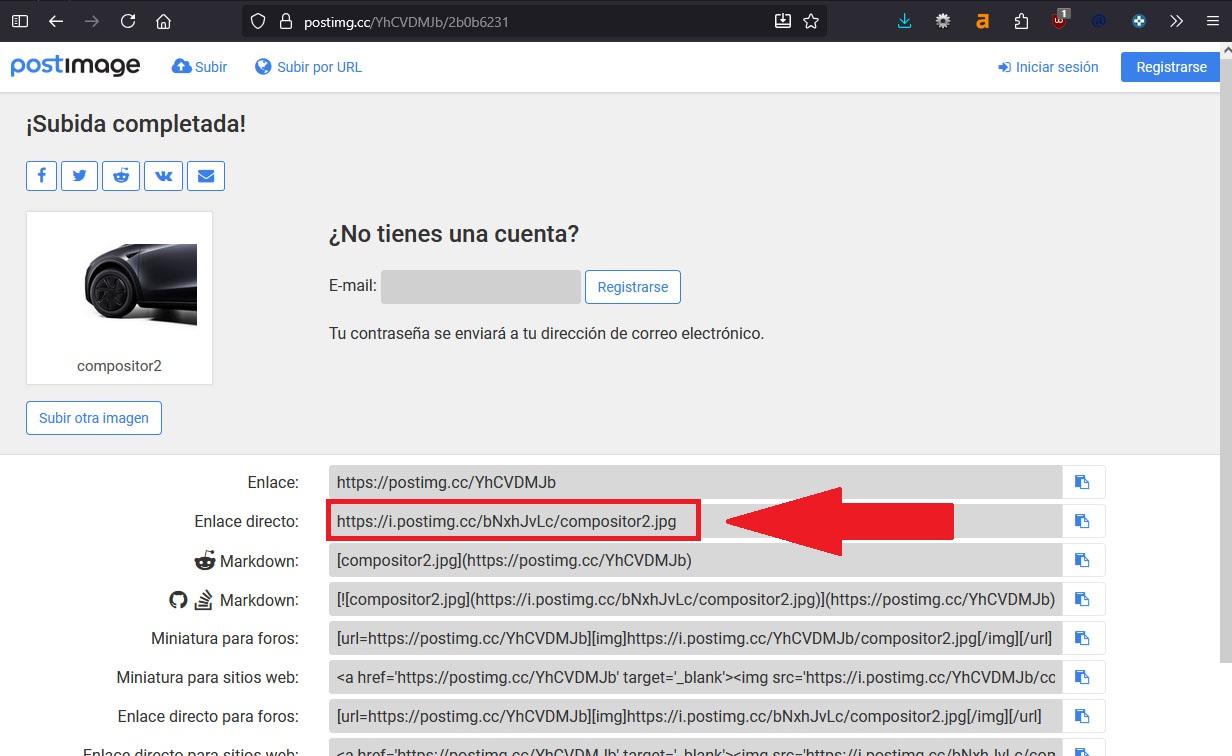Open Subir in the top navigation
1232x756 pixels.
coord(200,67)
